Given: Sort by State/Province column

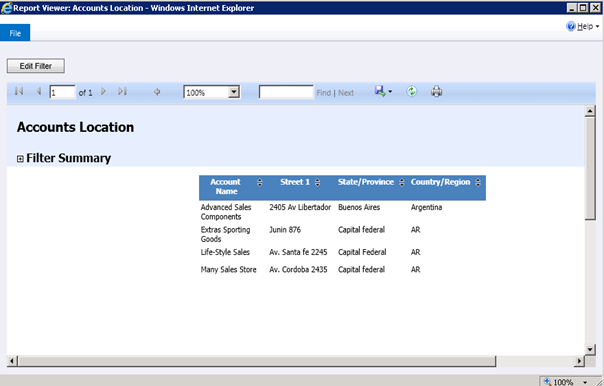Looking at the screenshot, I should (x=402, y=182).
